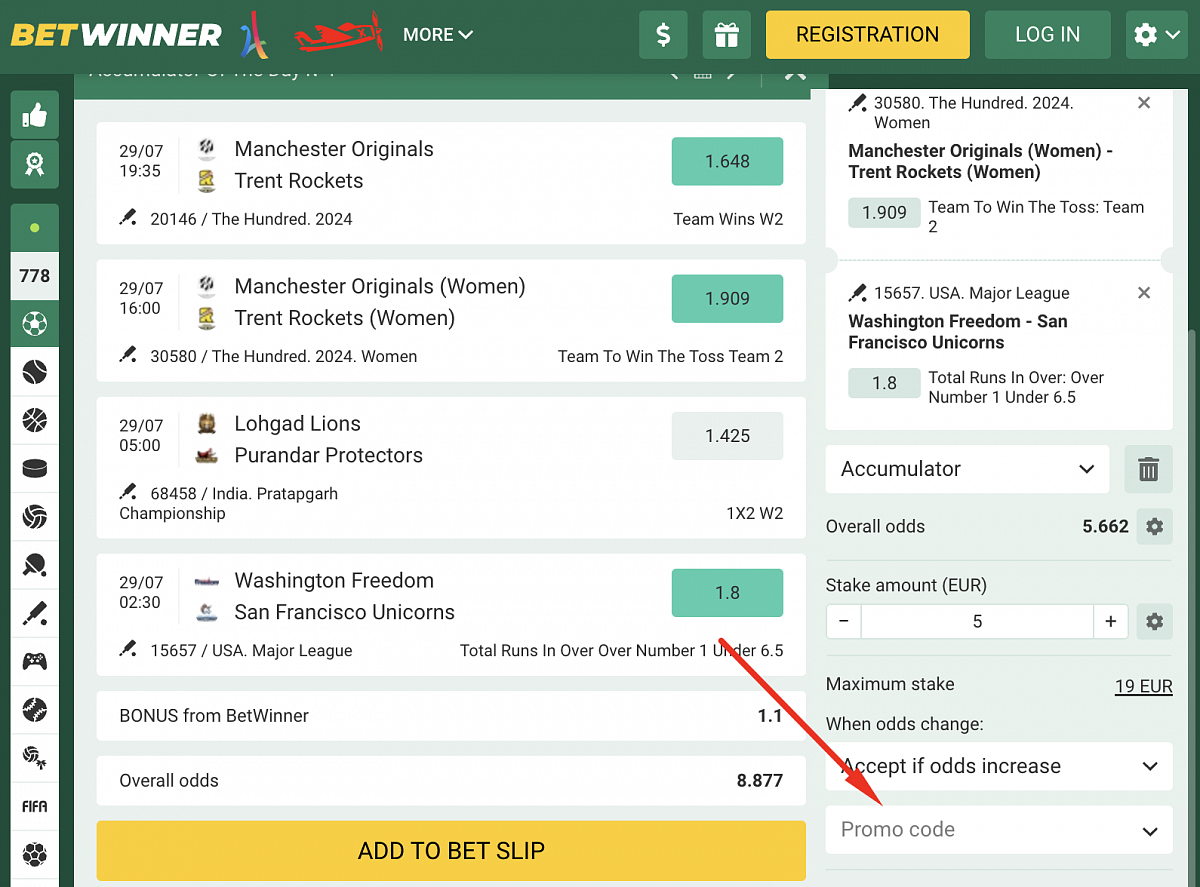Viewport: 1200px width, 887px height.
Task: Expand the Promo code field
Action: (998, 830)
